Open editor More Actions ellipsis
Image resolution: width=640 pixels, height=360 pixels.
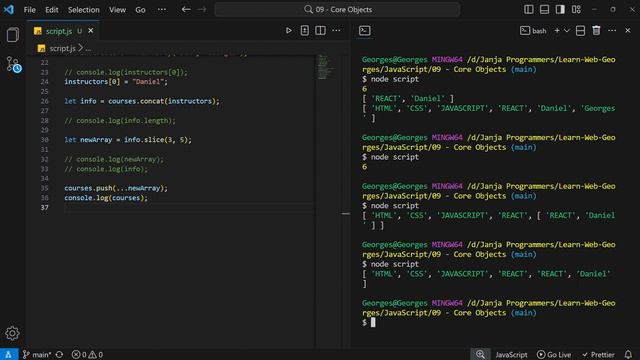(x=336, y=31)
